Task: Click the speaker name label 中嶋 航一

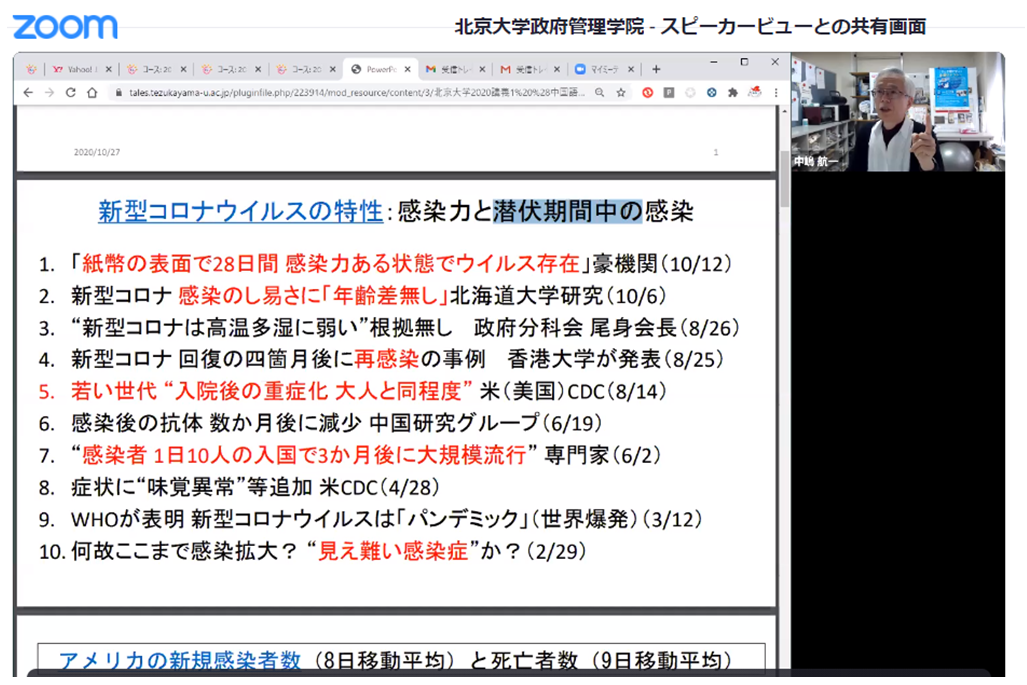Action: point(815,161)
